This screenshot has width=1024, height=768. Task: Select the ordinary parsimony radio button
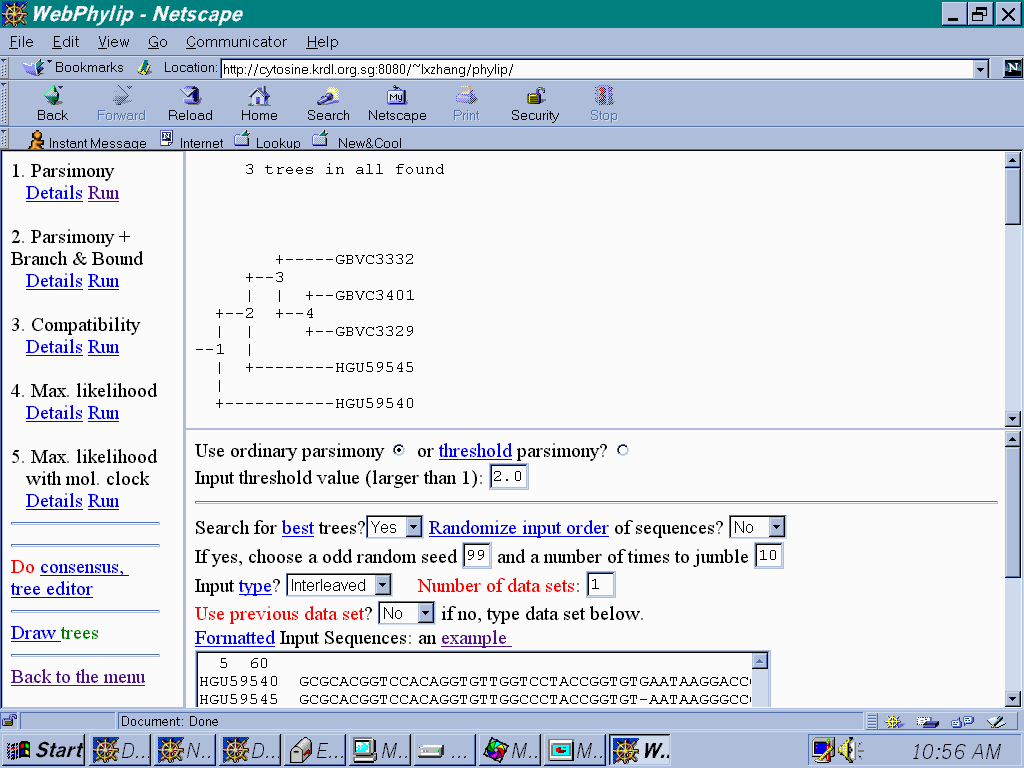(399, 451)
